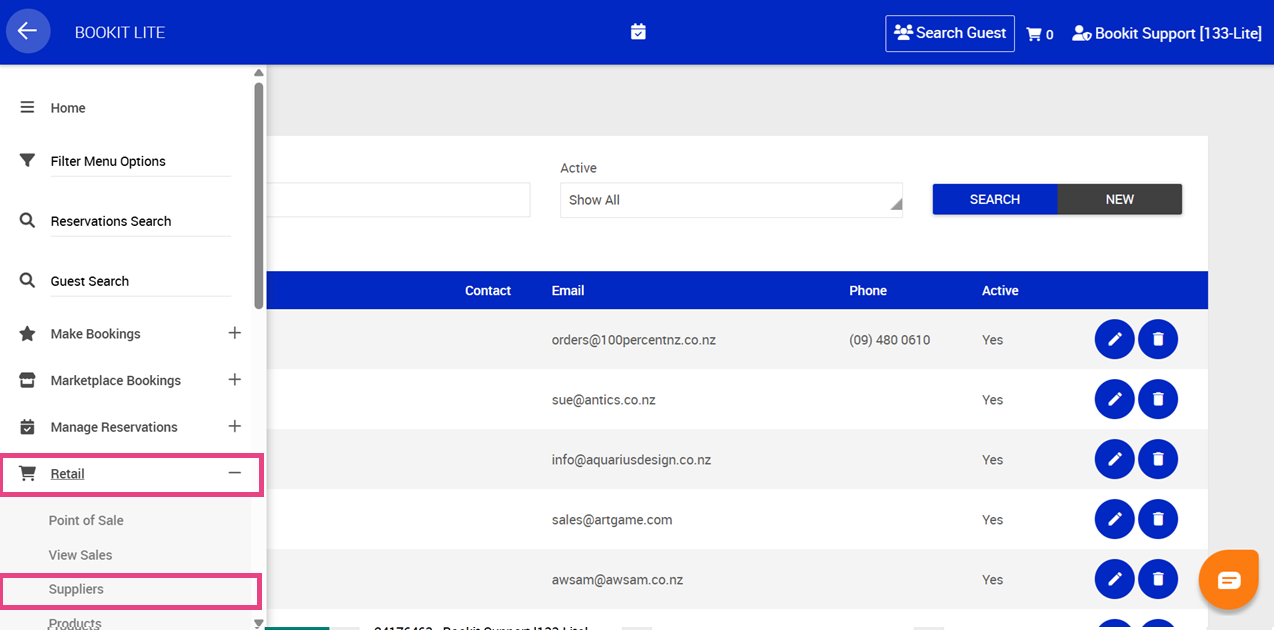This screenshot has width=1274, height=630.
Task: Click sidebar scrollbar up arrow
Action: point(259,73)
